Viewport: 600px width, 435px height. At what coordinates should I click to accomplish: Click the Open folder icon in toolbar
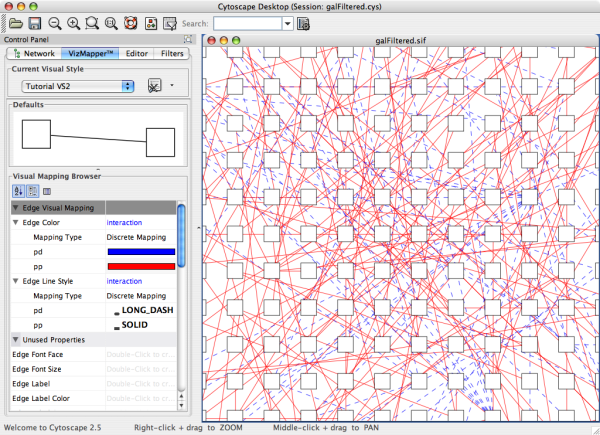(14, 22)
